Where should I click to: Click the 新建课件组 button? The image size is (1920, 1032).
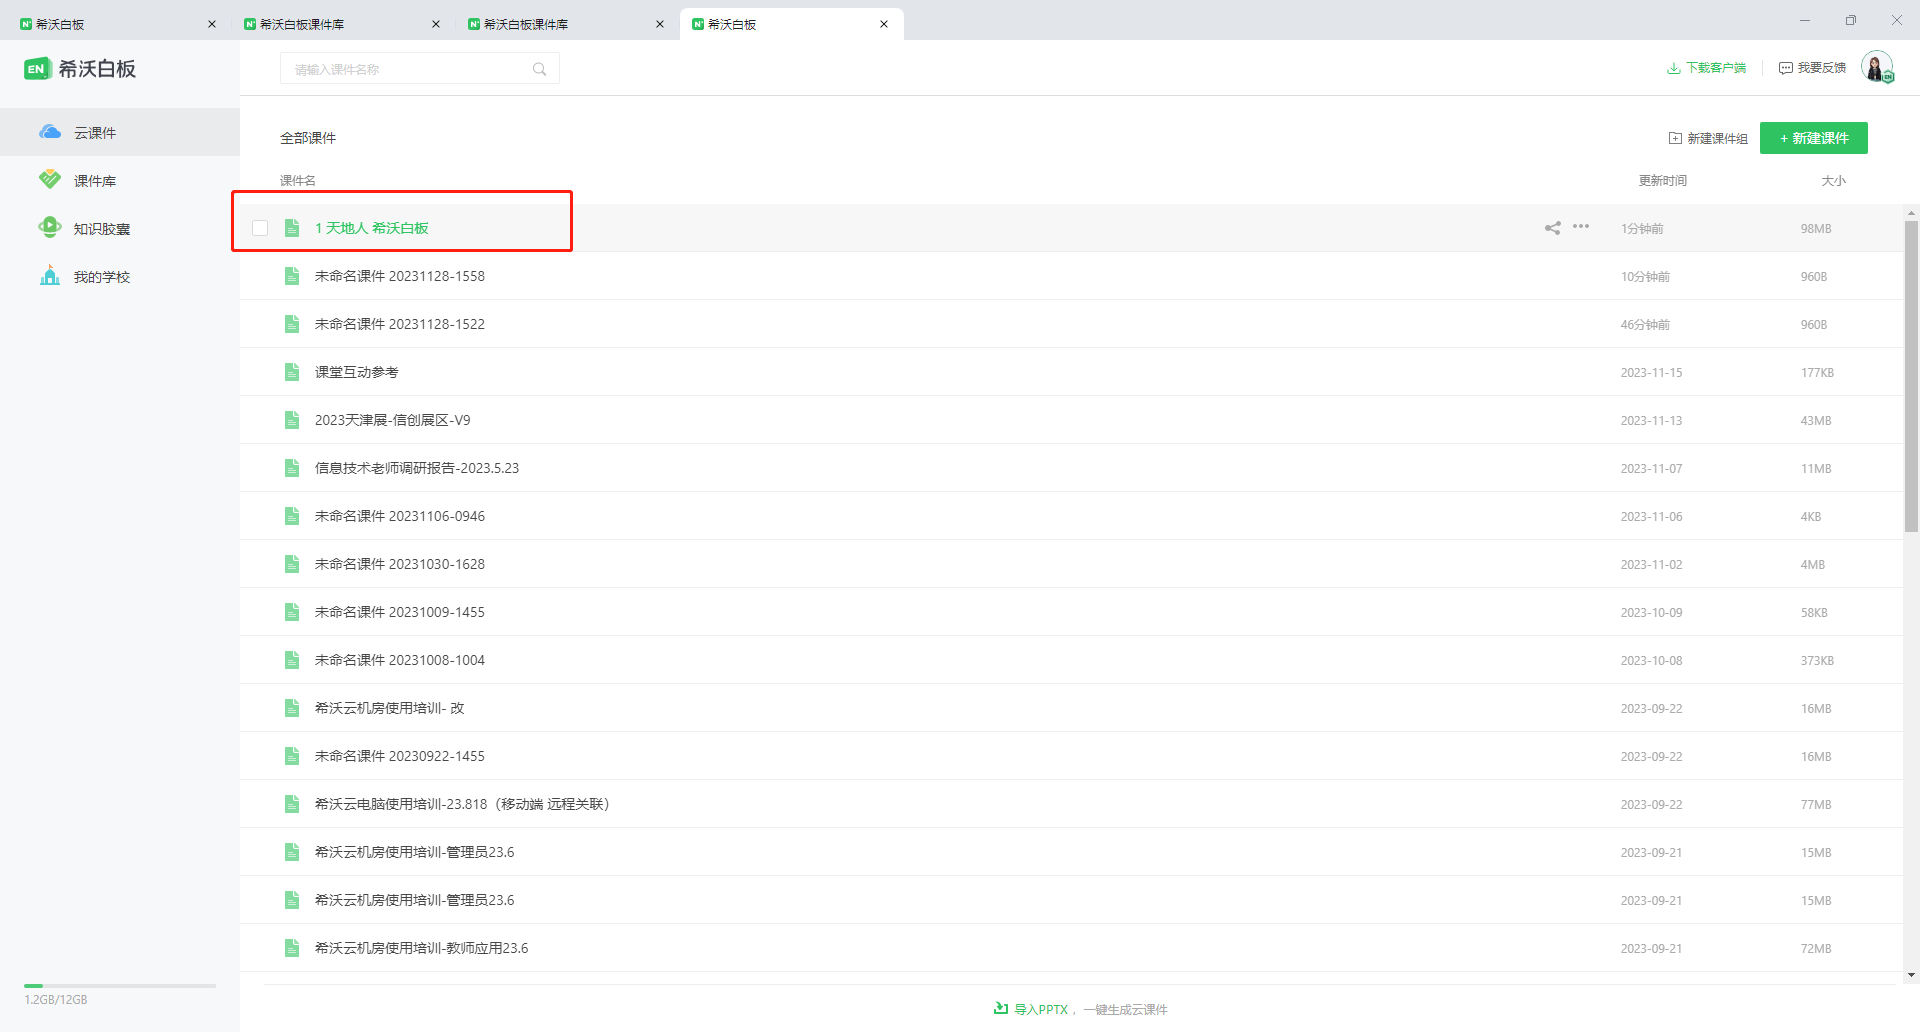point(1708,138)
